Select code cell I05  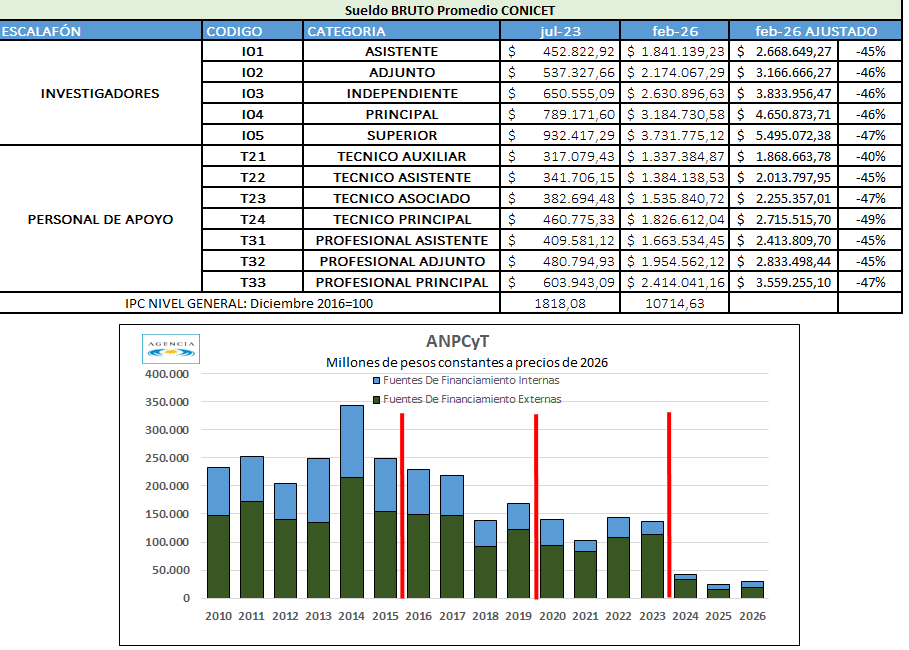[x=252, y=135]
